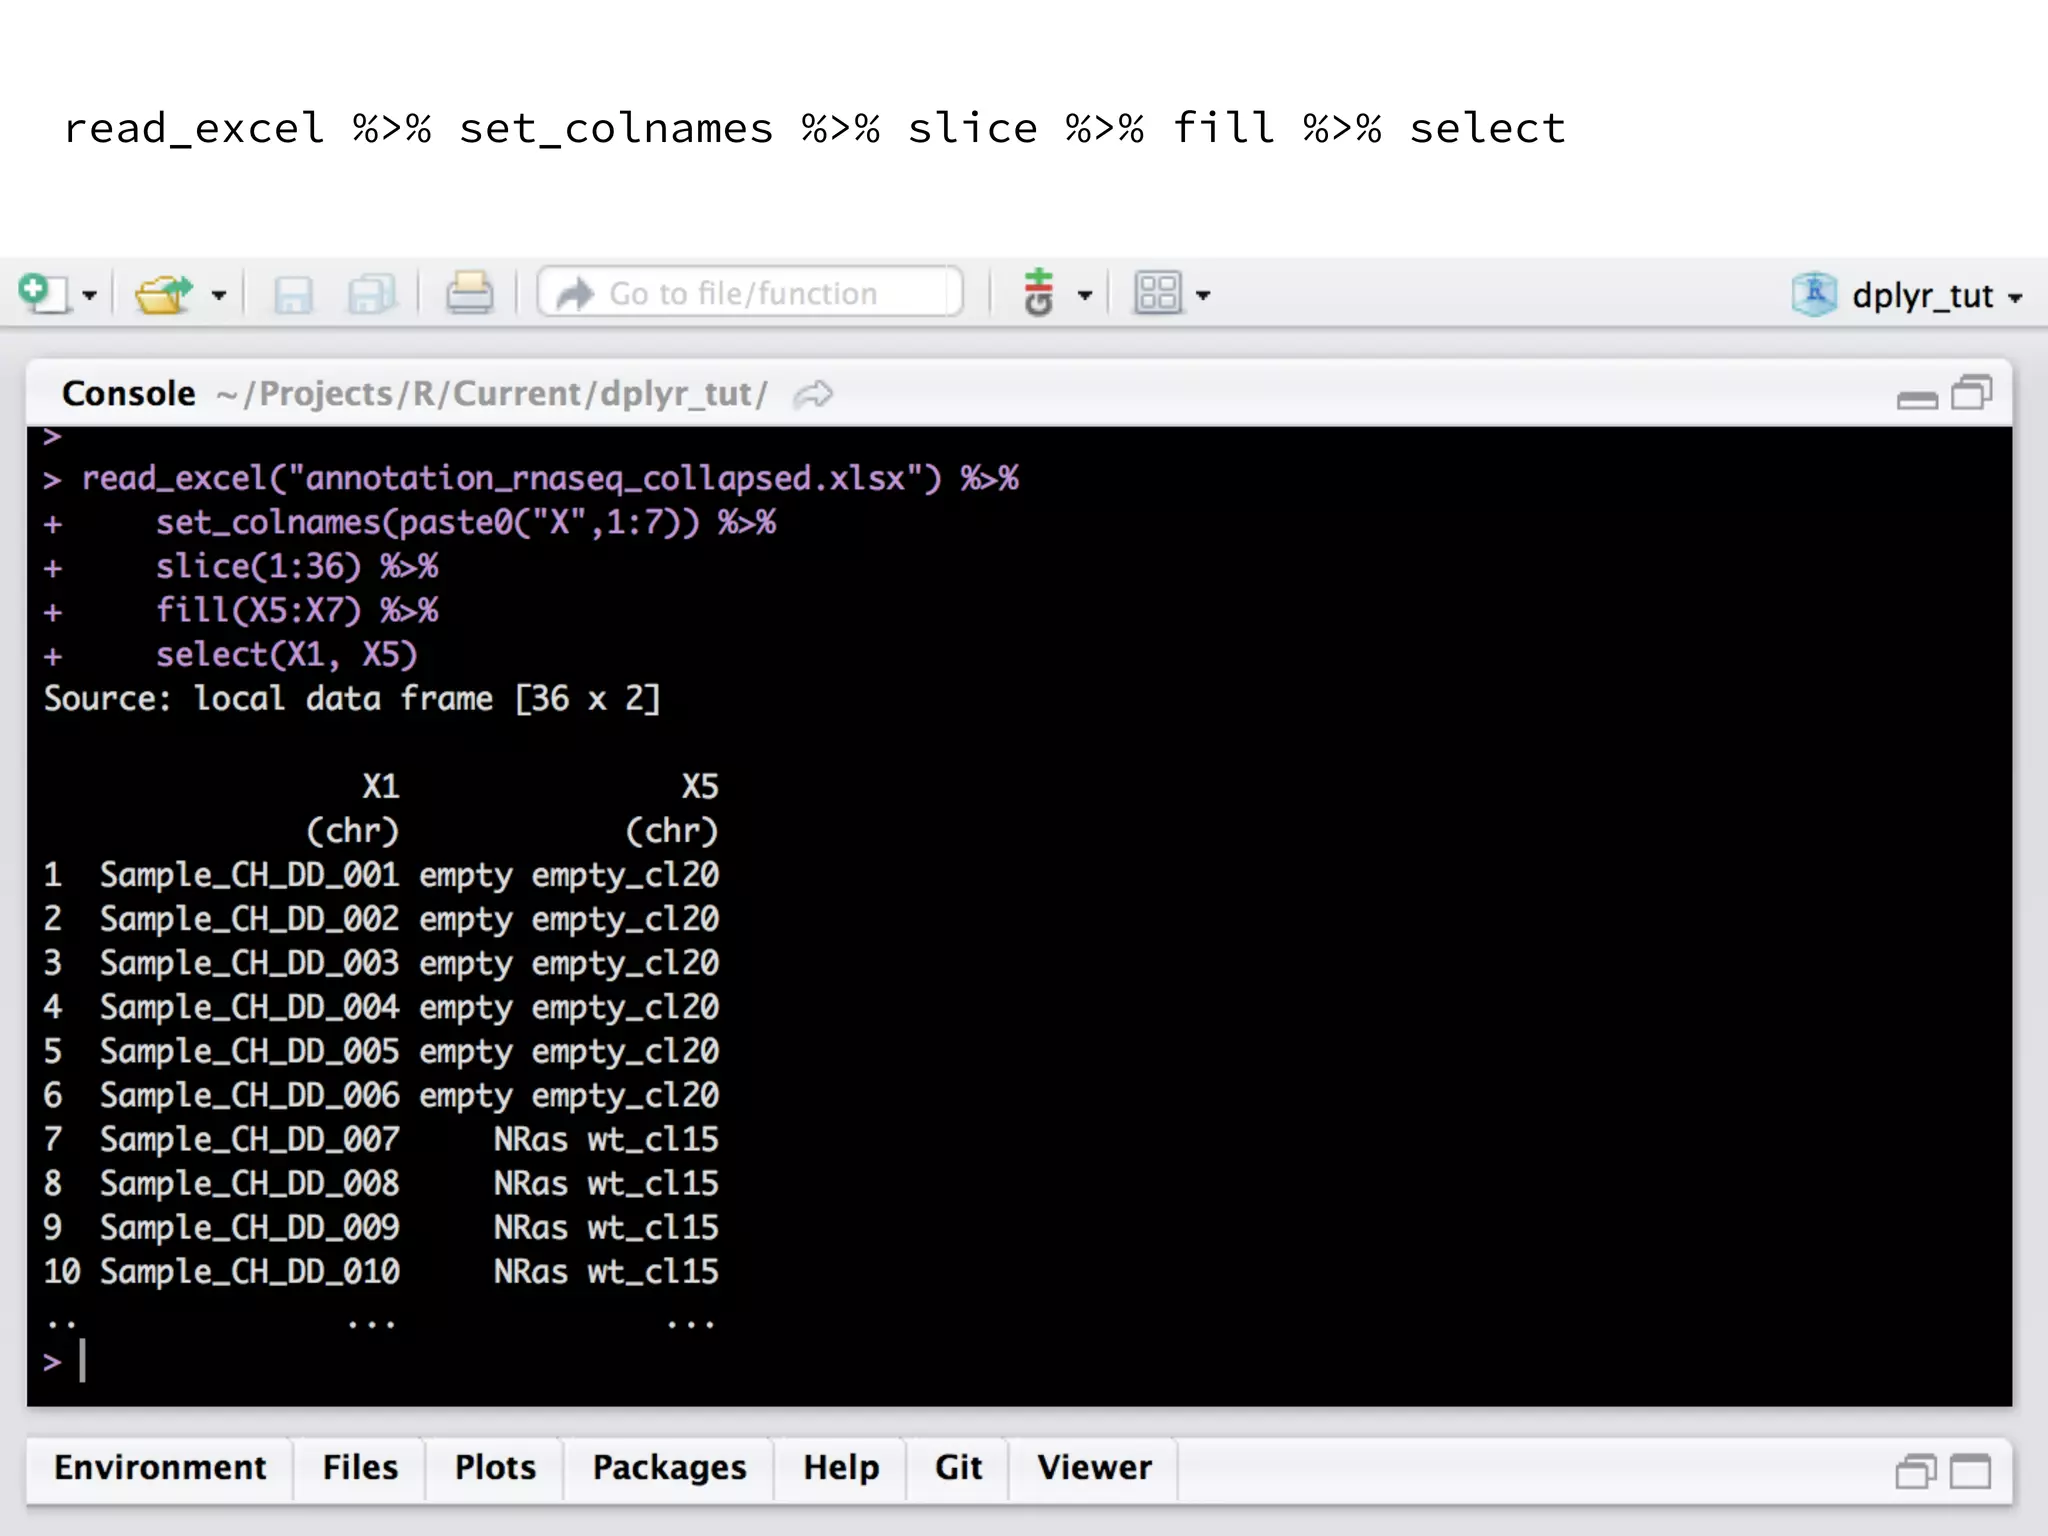2048x1536 pixels.
Task: Click the select(X1, X5) line
Action: pyautogui.click(x=287, y=655)
